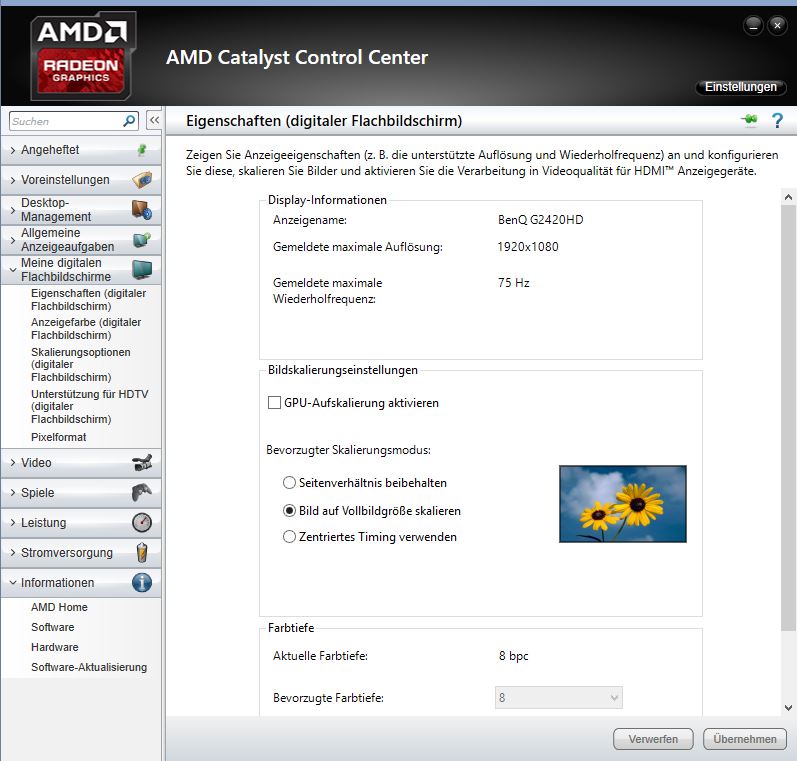Image resolution: width=797 pixels, height=761 pixels.
Task: Choose Zentriertes Timing verwenden option
Action: pos(289,536)
